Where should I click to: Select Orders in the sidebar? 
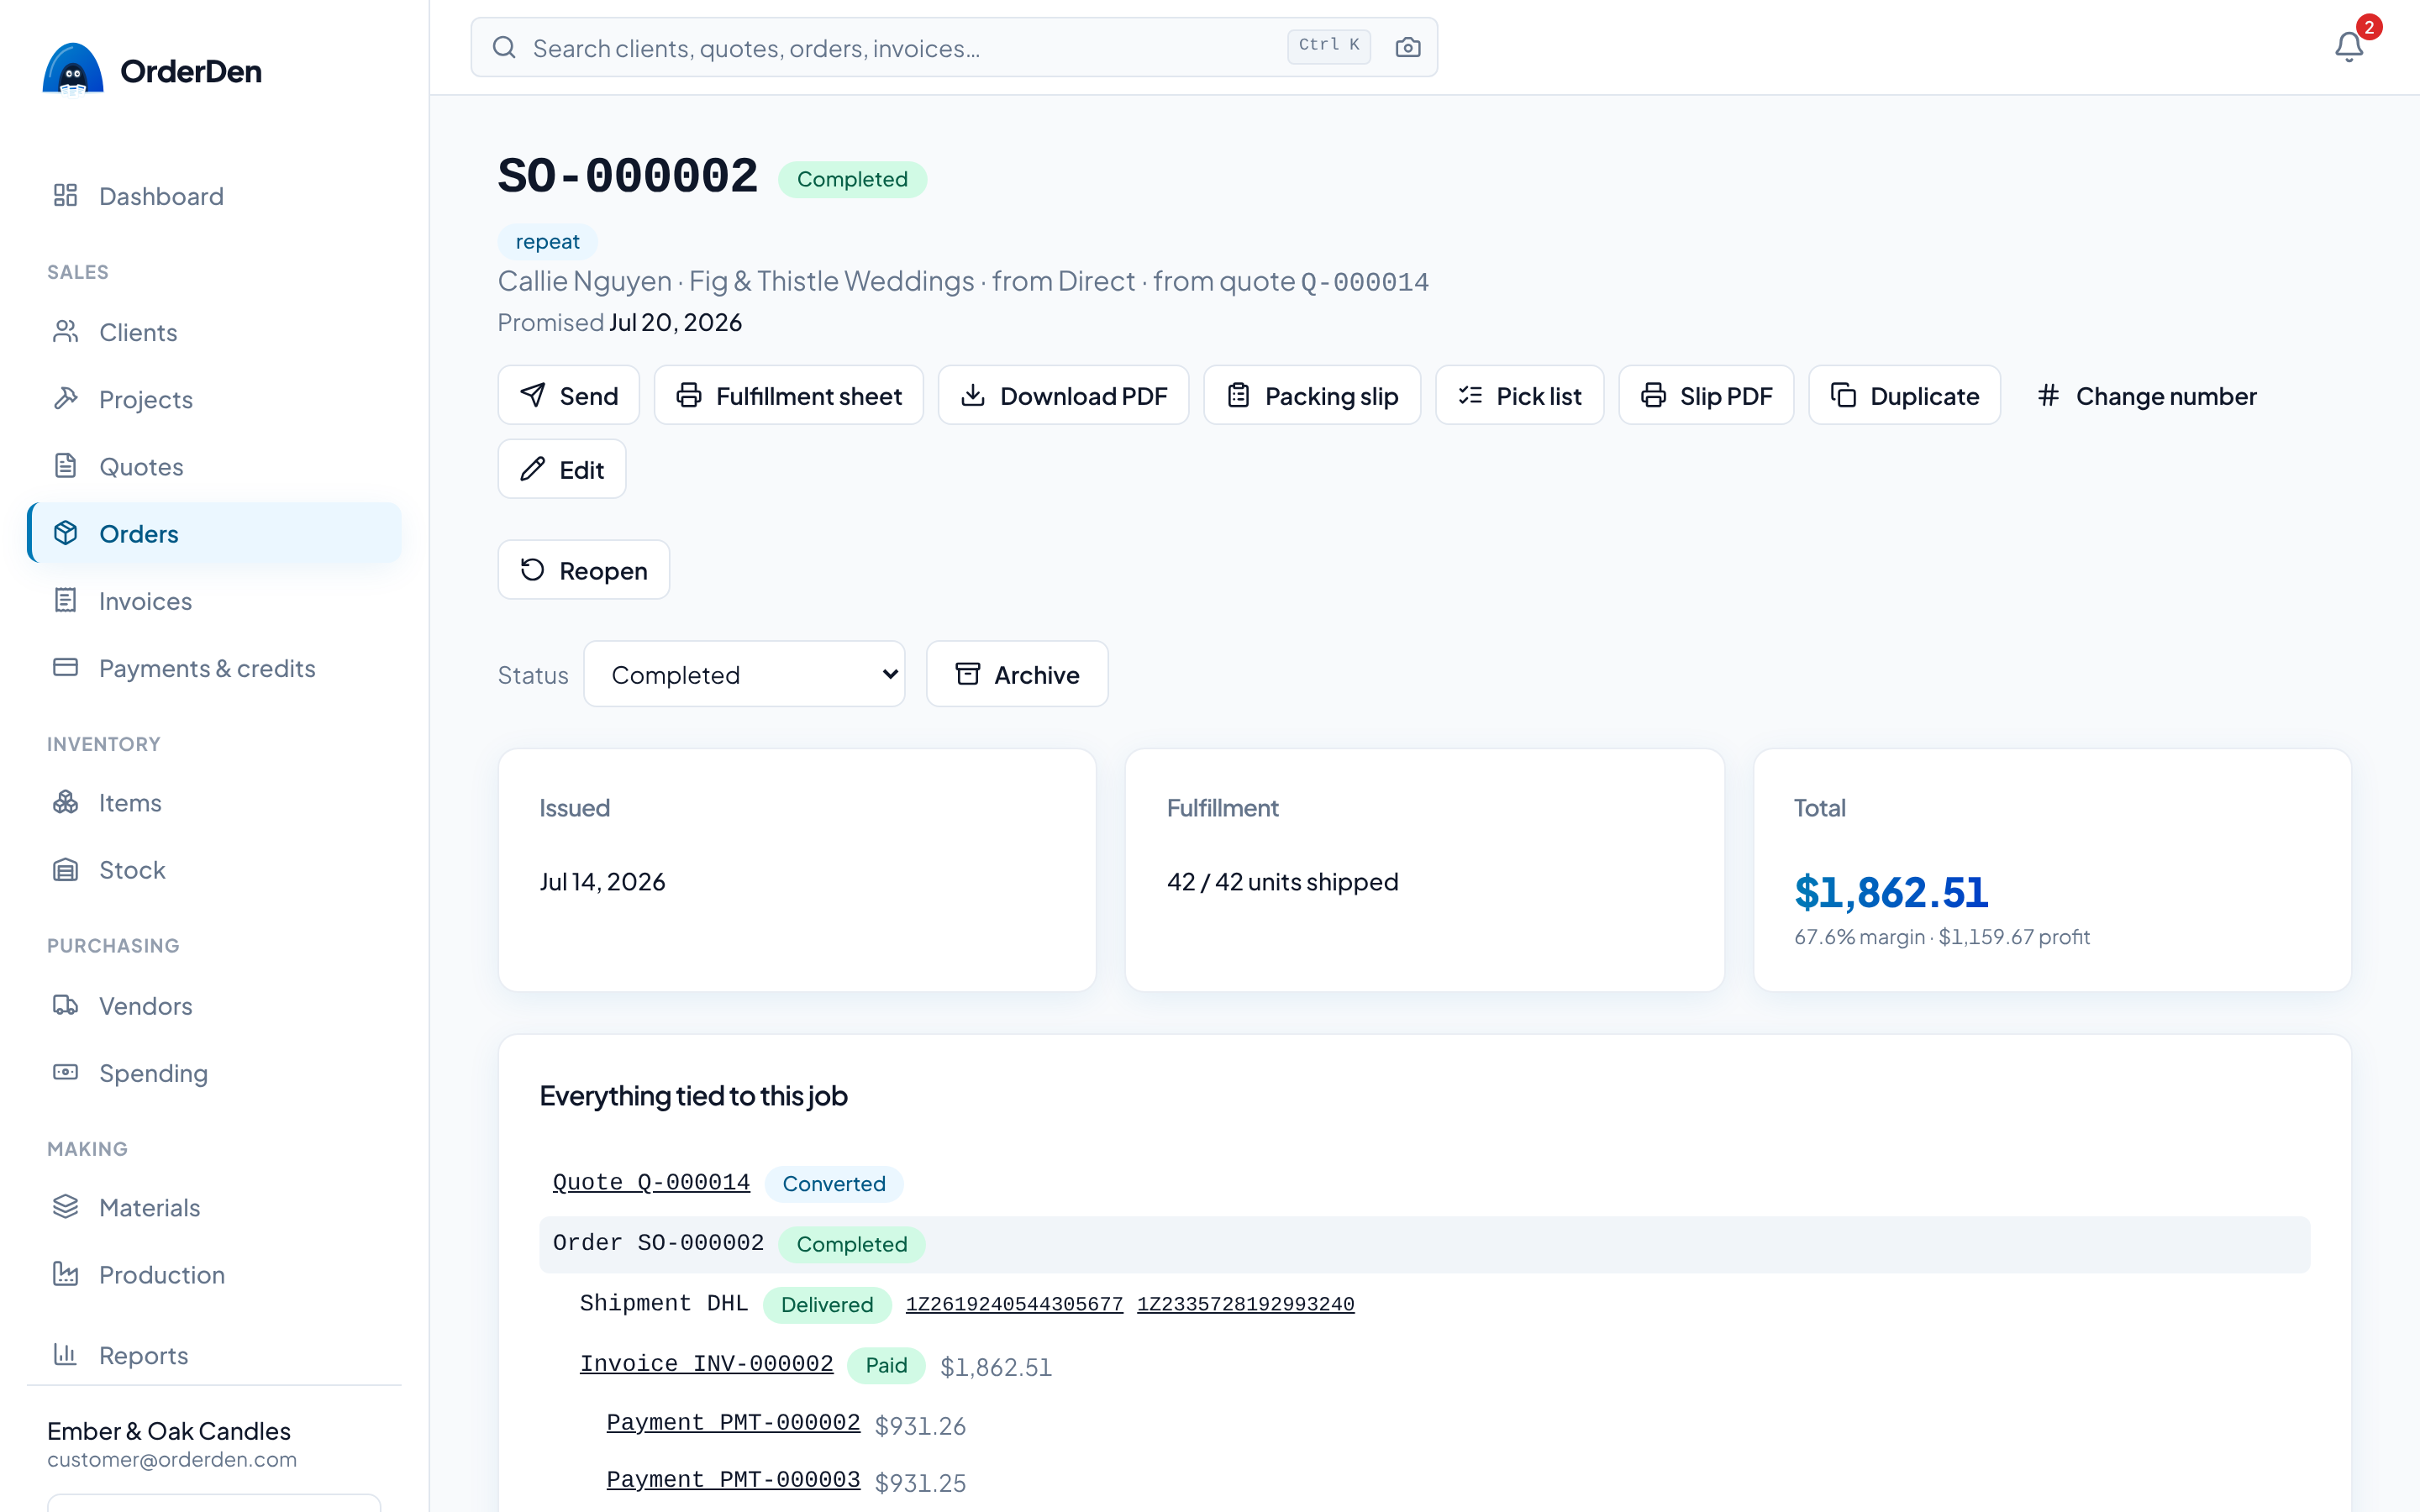(x=214, y=533)
